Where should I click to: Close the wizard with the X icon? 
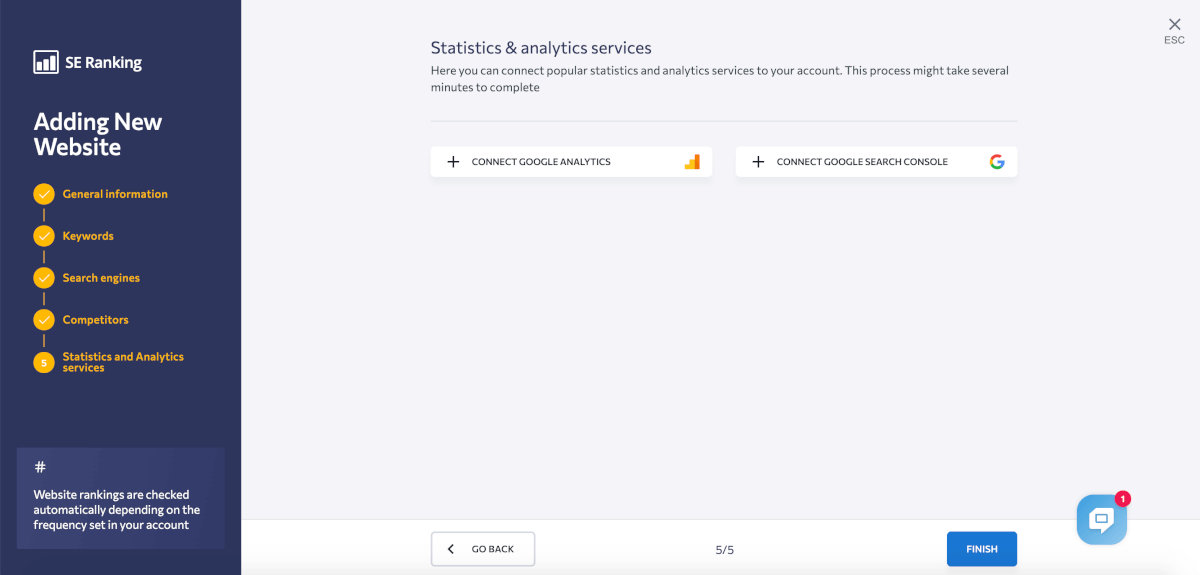1174,25
